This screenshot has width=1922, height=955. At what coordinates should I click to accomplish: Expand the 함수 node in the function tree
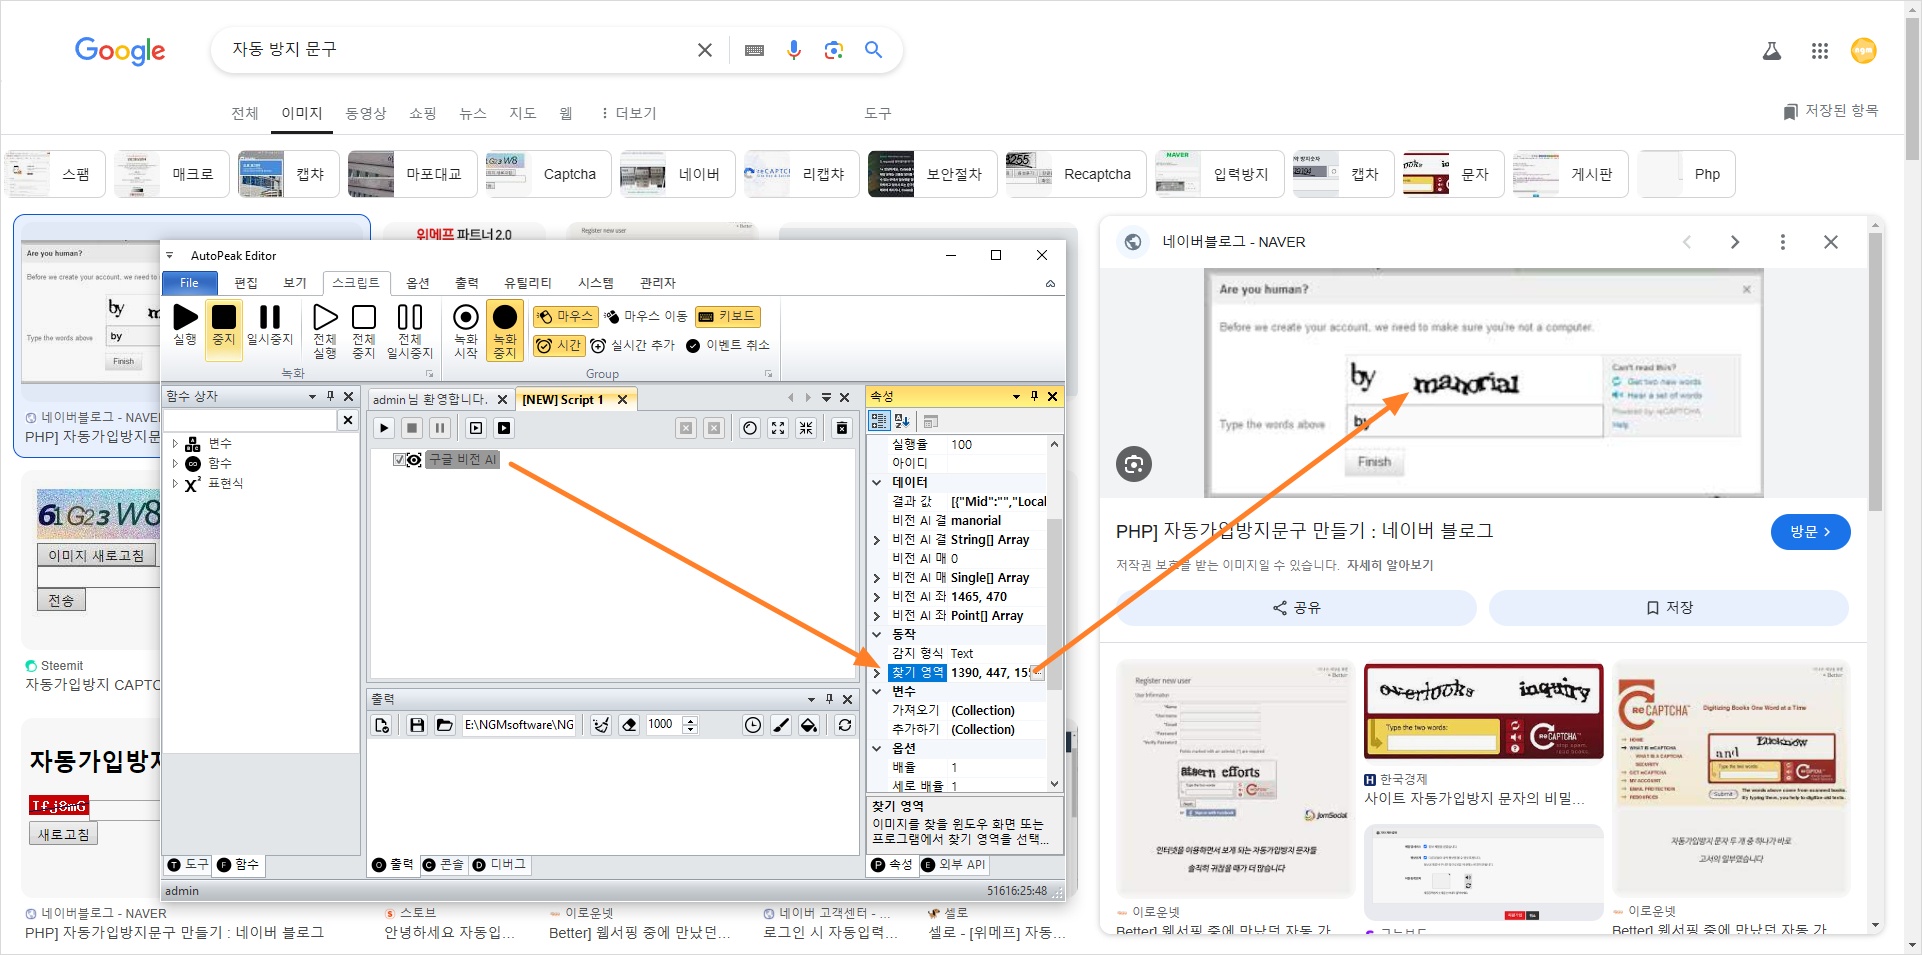pos(175,463)
